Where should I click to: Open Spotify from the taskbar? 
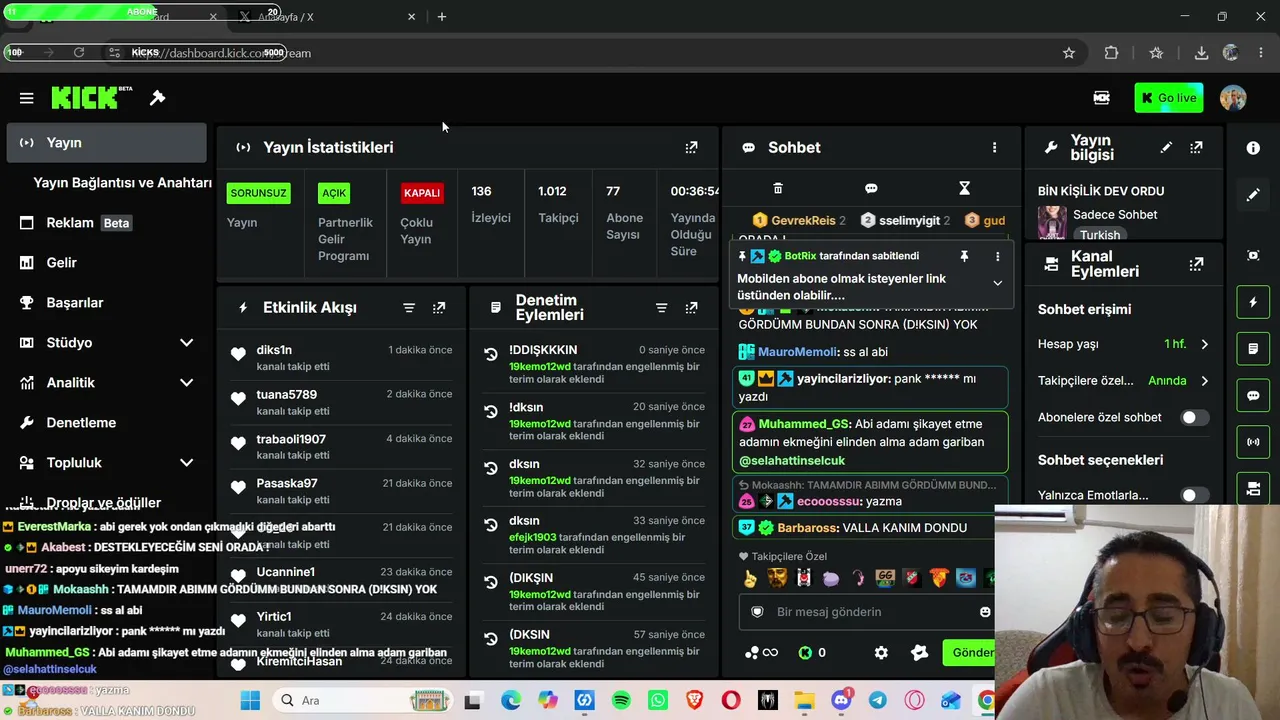click(621, 701)
